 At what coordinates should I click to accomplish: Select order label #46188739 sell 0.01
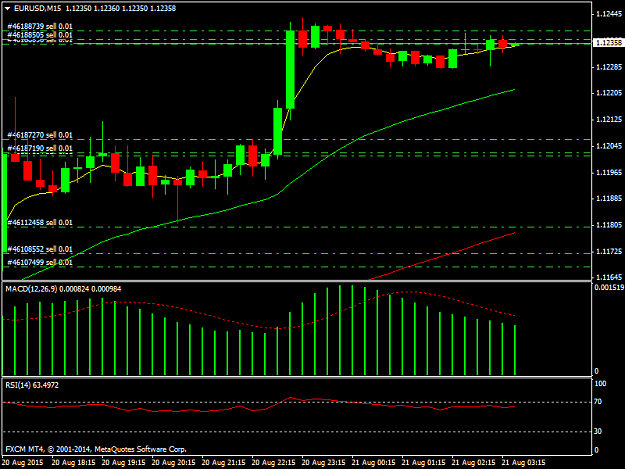[x=40, y=26]
